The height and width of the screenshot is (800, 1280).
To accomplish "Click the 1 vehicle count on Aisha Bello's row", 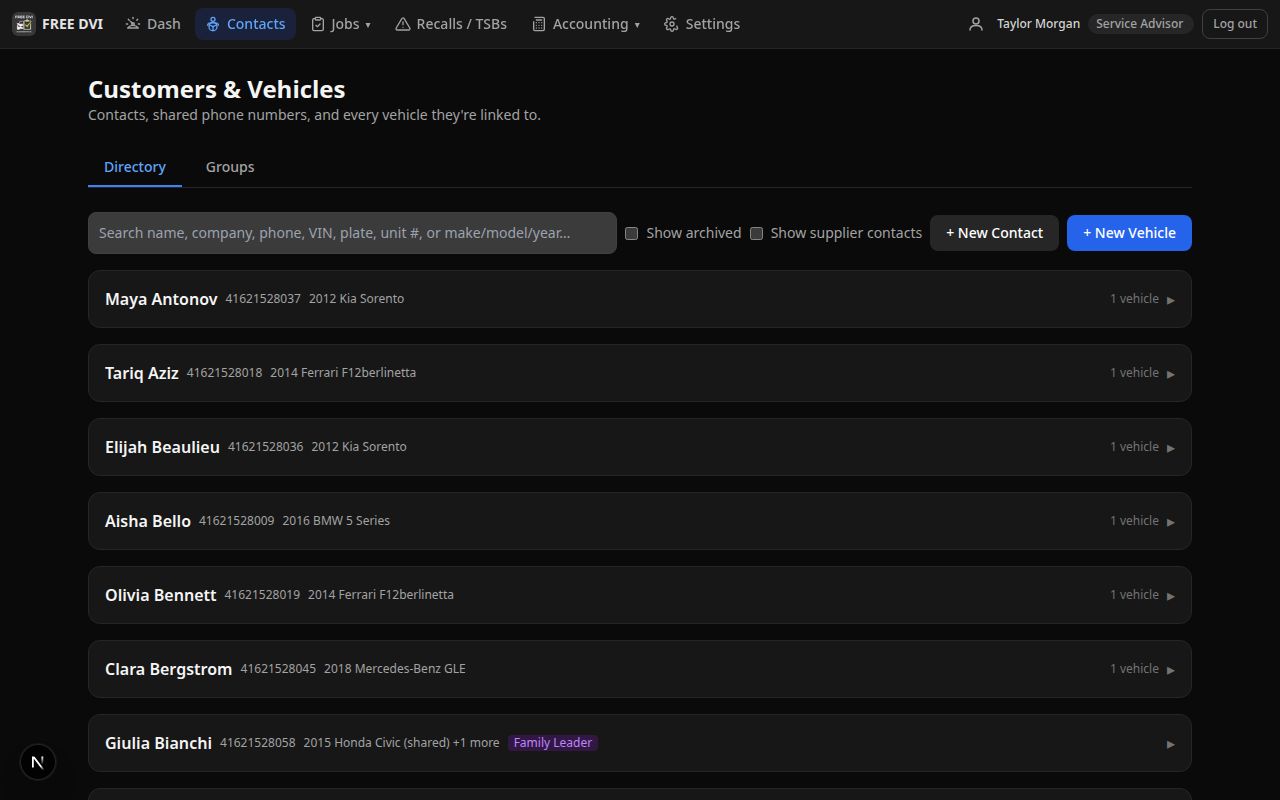I will pos(1134,521).
